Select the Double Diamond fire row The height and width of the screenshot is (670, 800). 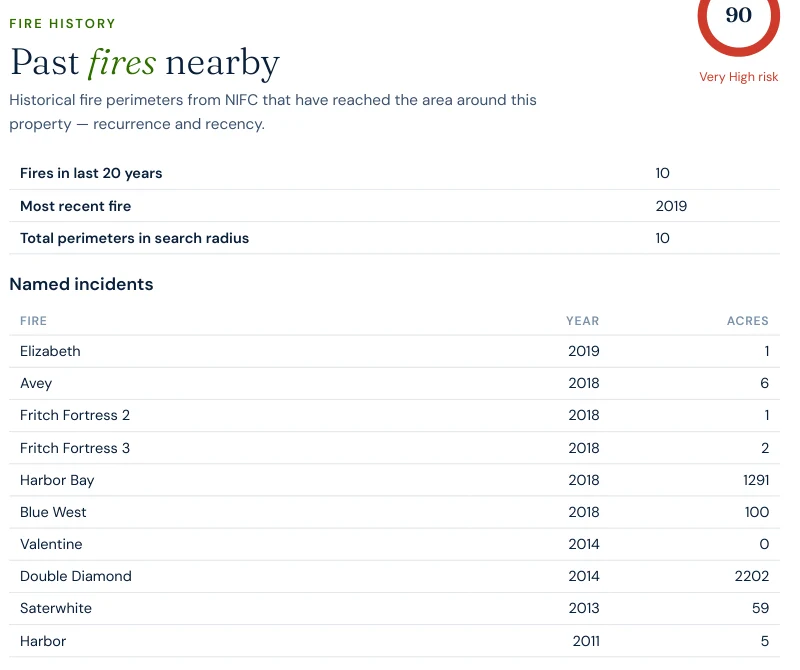coord(394,577)
